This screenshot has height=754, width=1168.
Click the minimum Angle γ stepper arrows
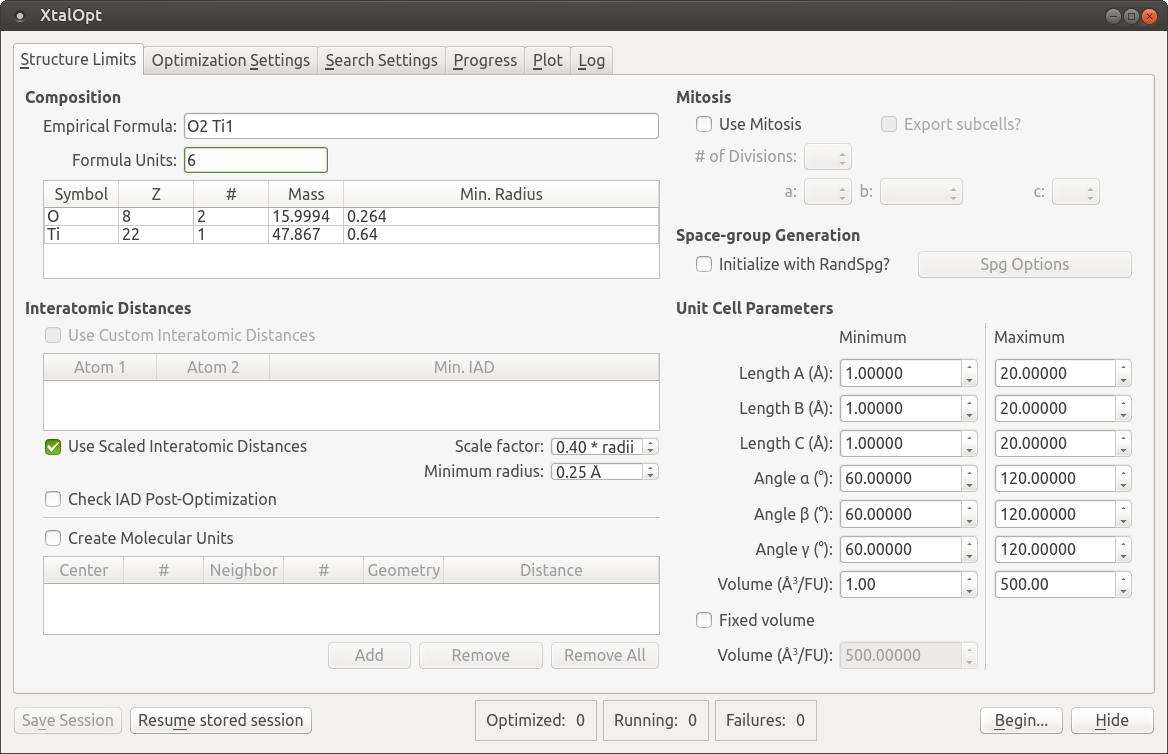[x=969, y=549]
